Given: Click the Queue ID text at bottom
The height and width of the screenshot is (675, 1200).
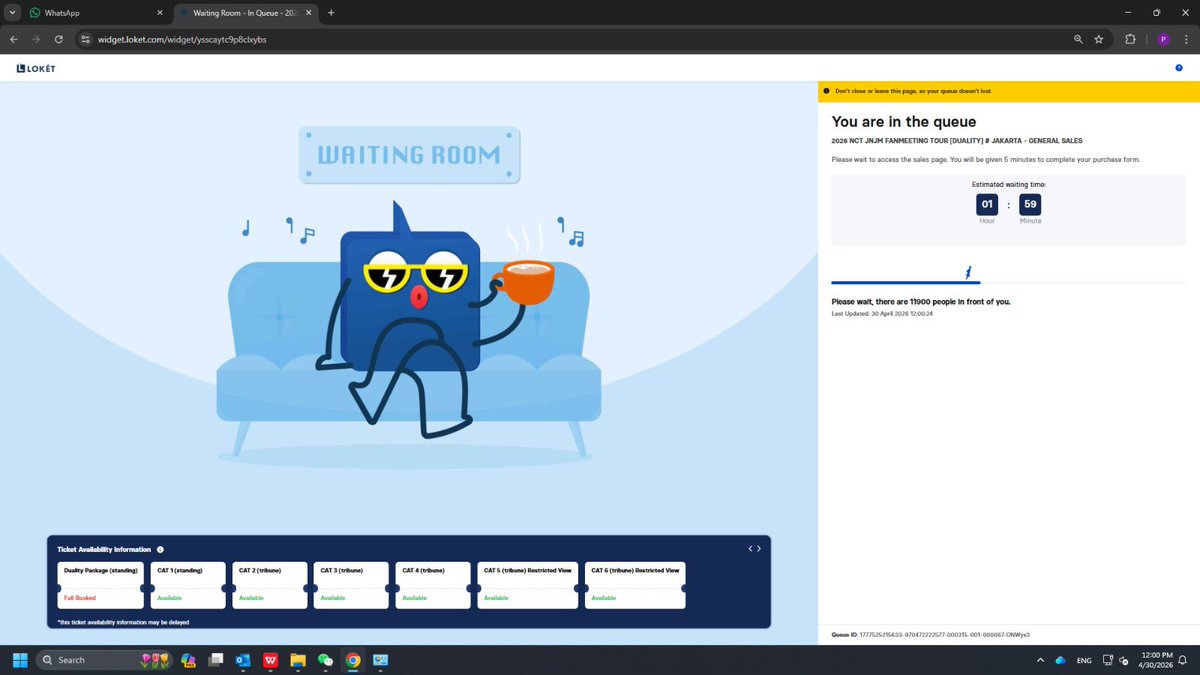Looking at the screenshot, I should pyautogui.click(x=931, y=635).
